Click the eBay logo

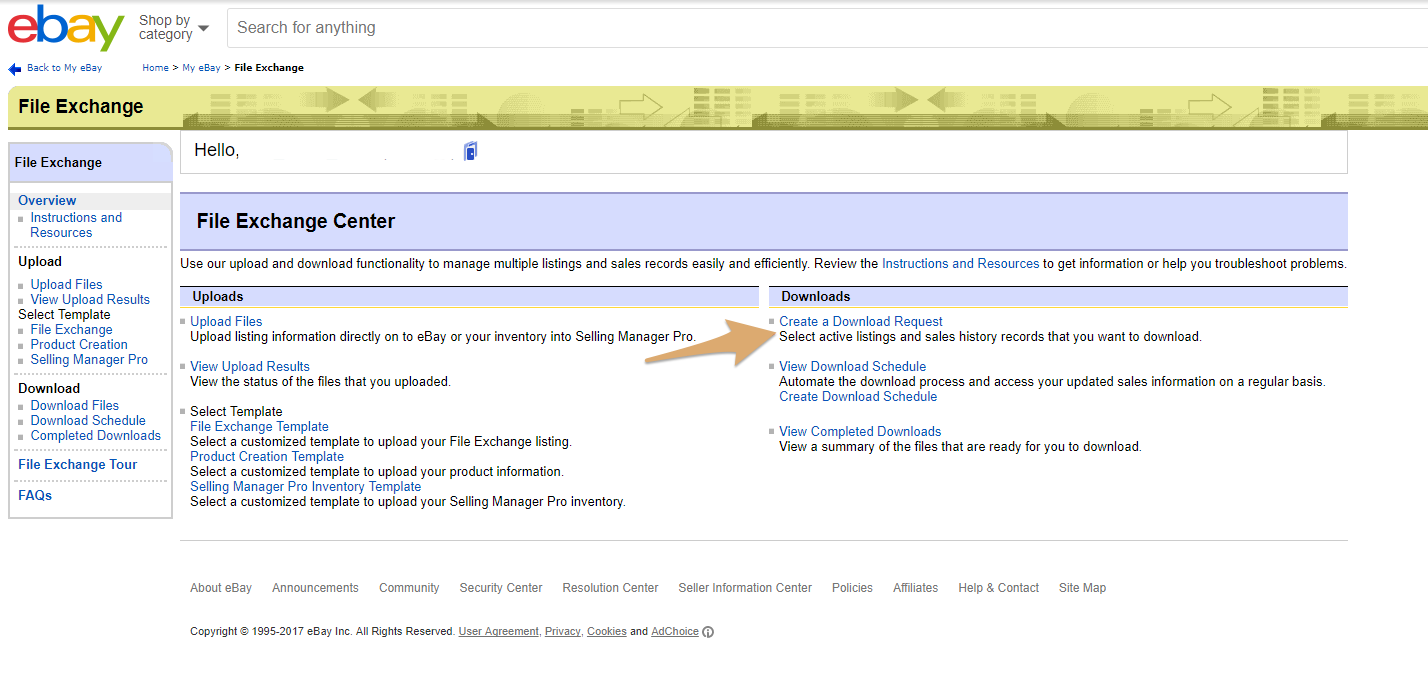point(66,28)
